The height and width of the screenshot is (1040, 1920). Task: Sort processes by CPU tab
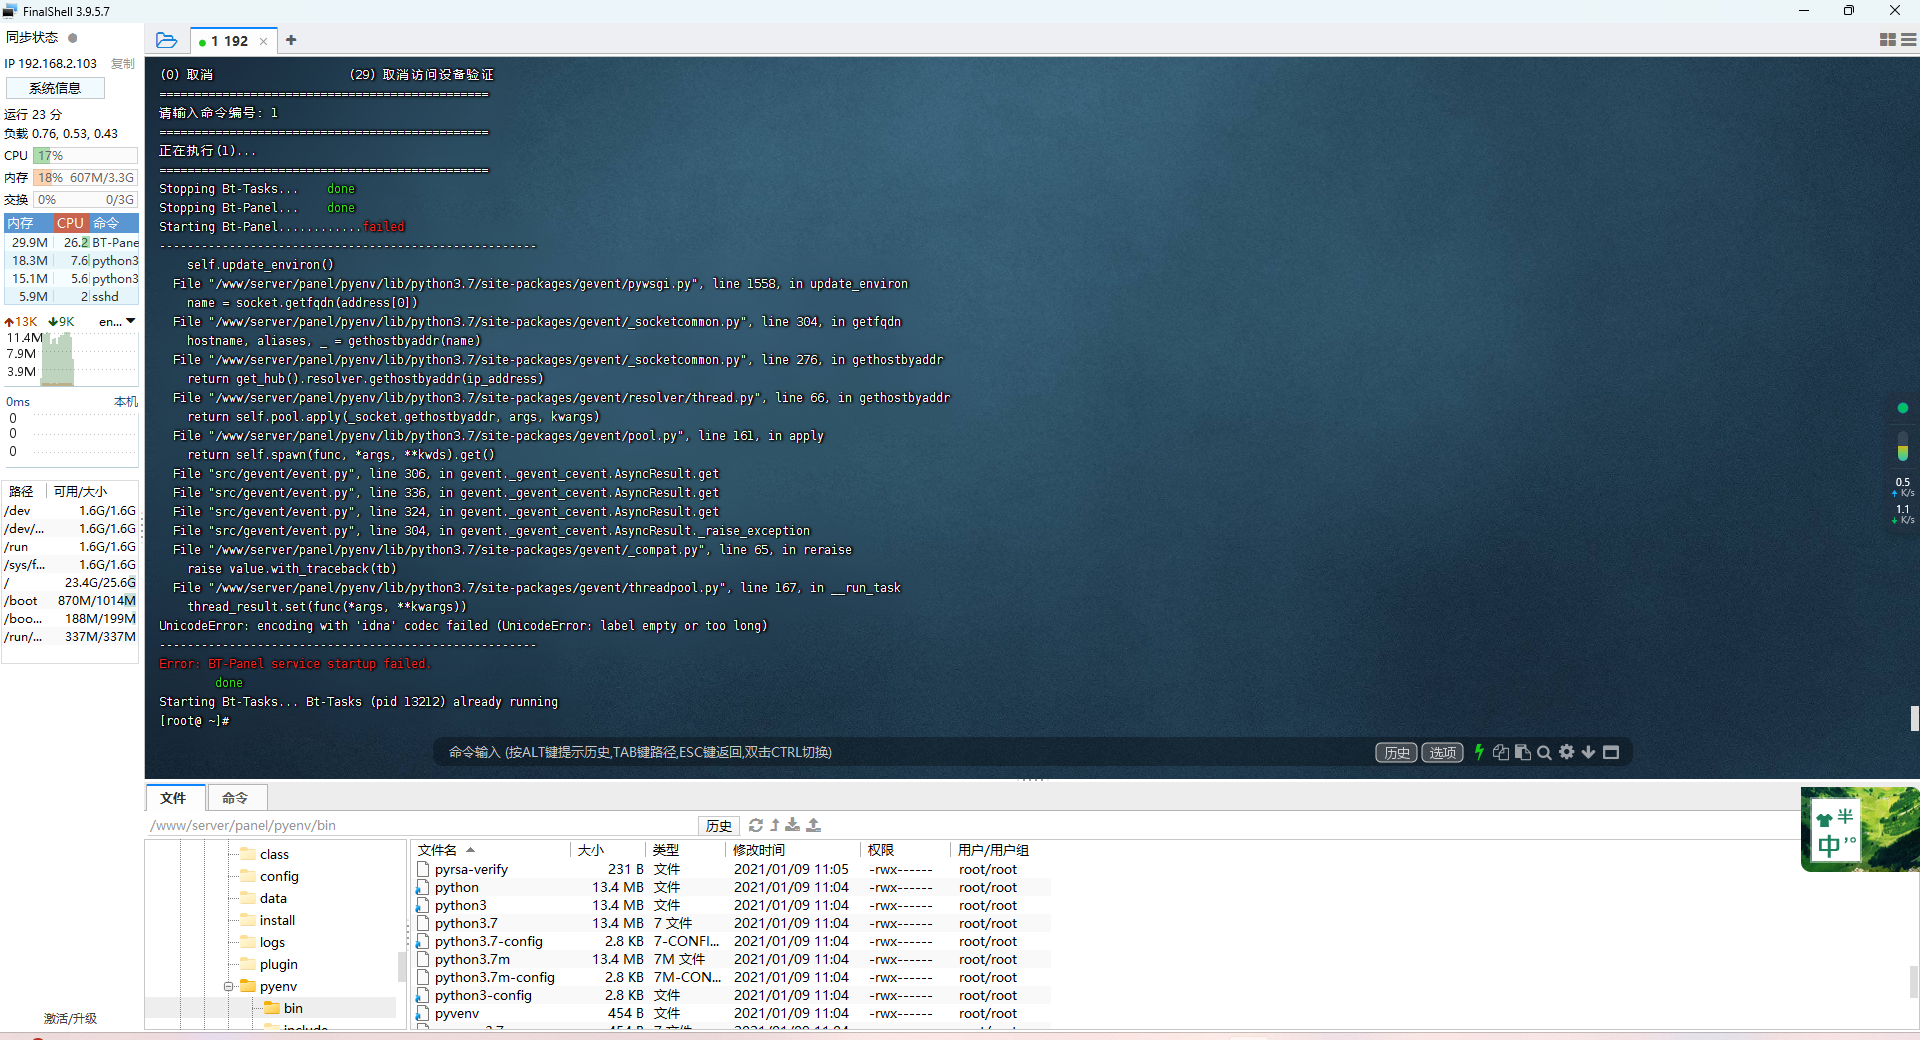click(71, 223)
